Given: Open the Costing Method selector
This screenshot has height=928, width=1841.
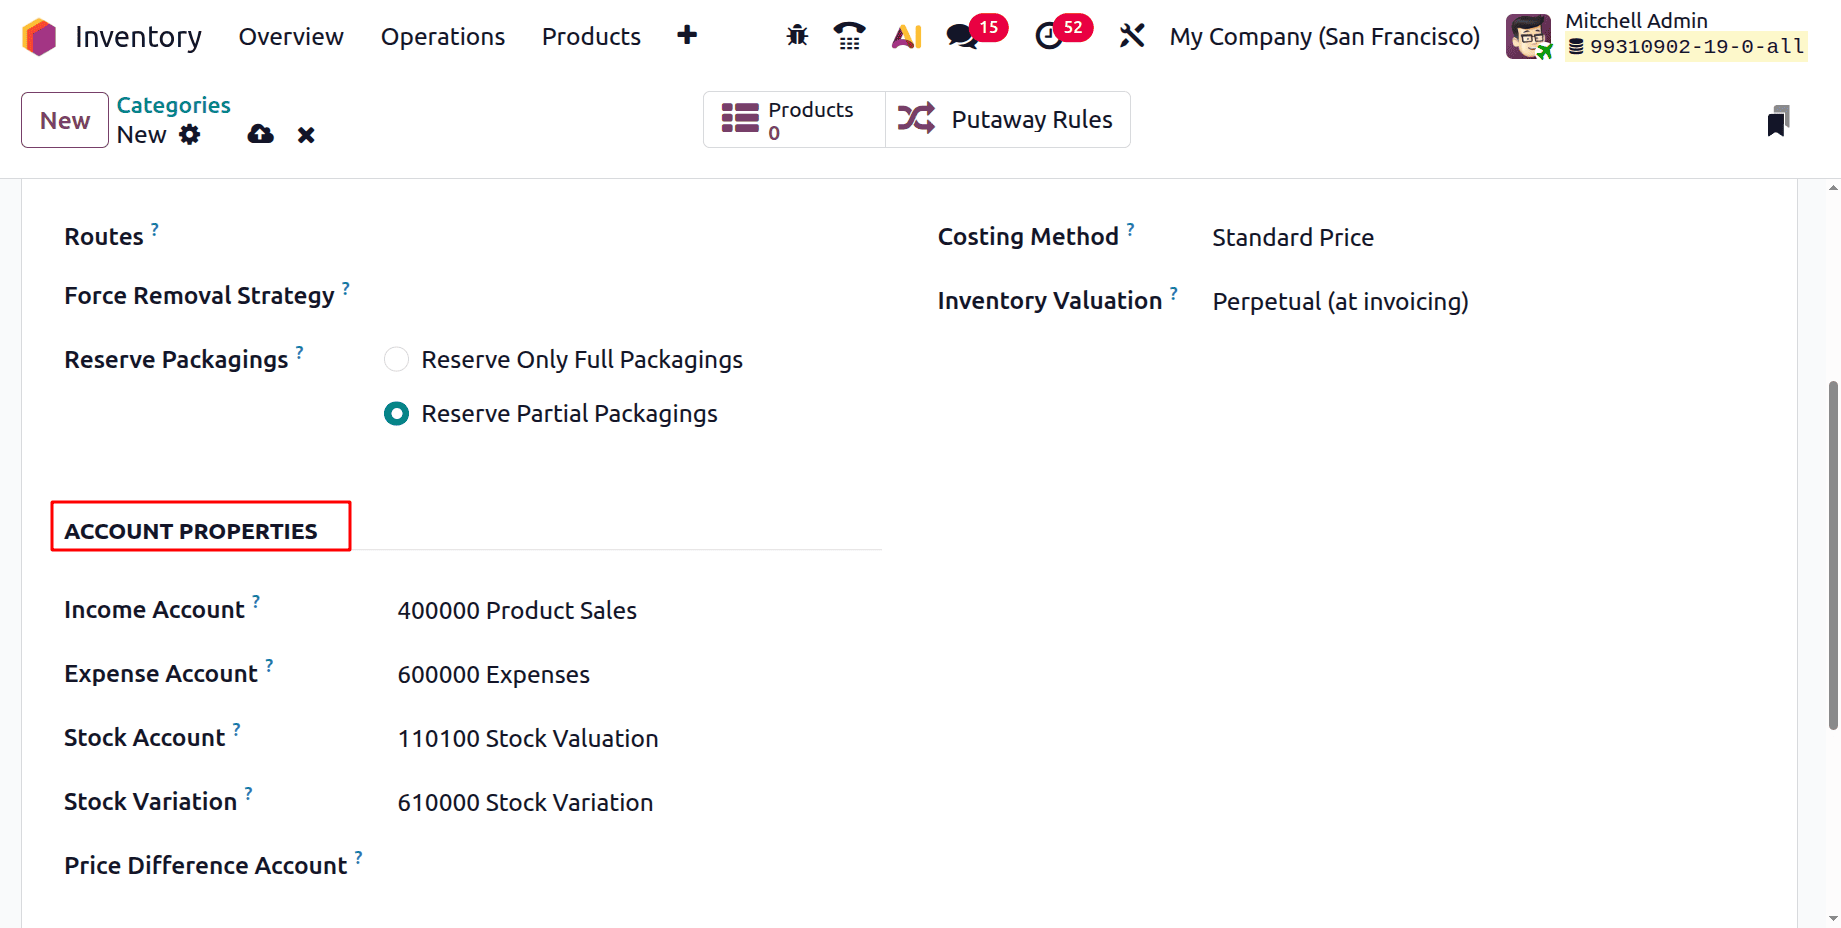Looking at the screenshot, I should coord(1292,237).
